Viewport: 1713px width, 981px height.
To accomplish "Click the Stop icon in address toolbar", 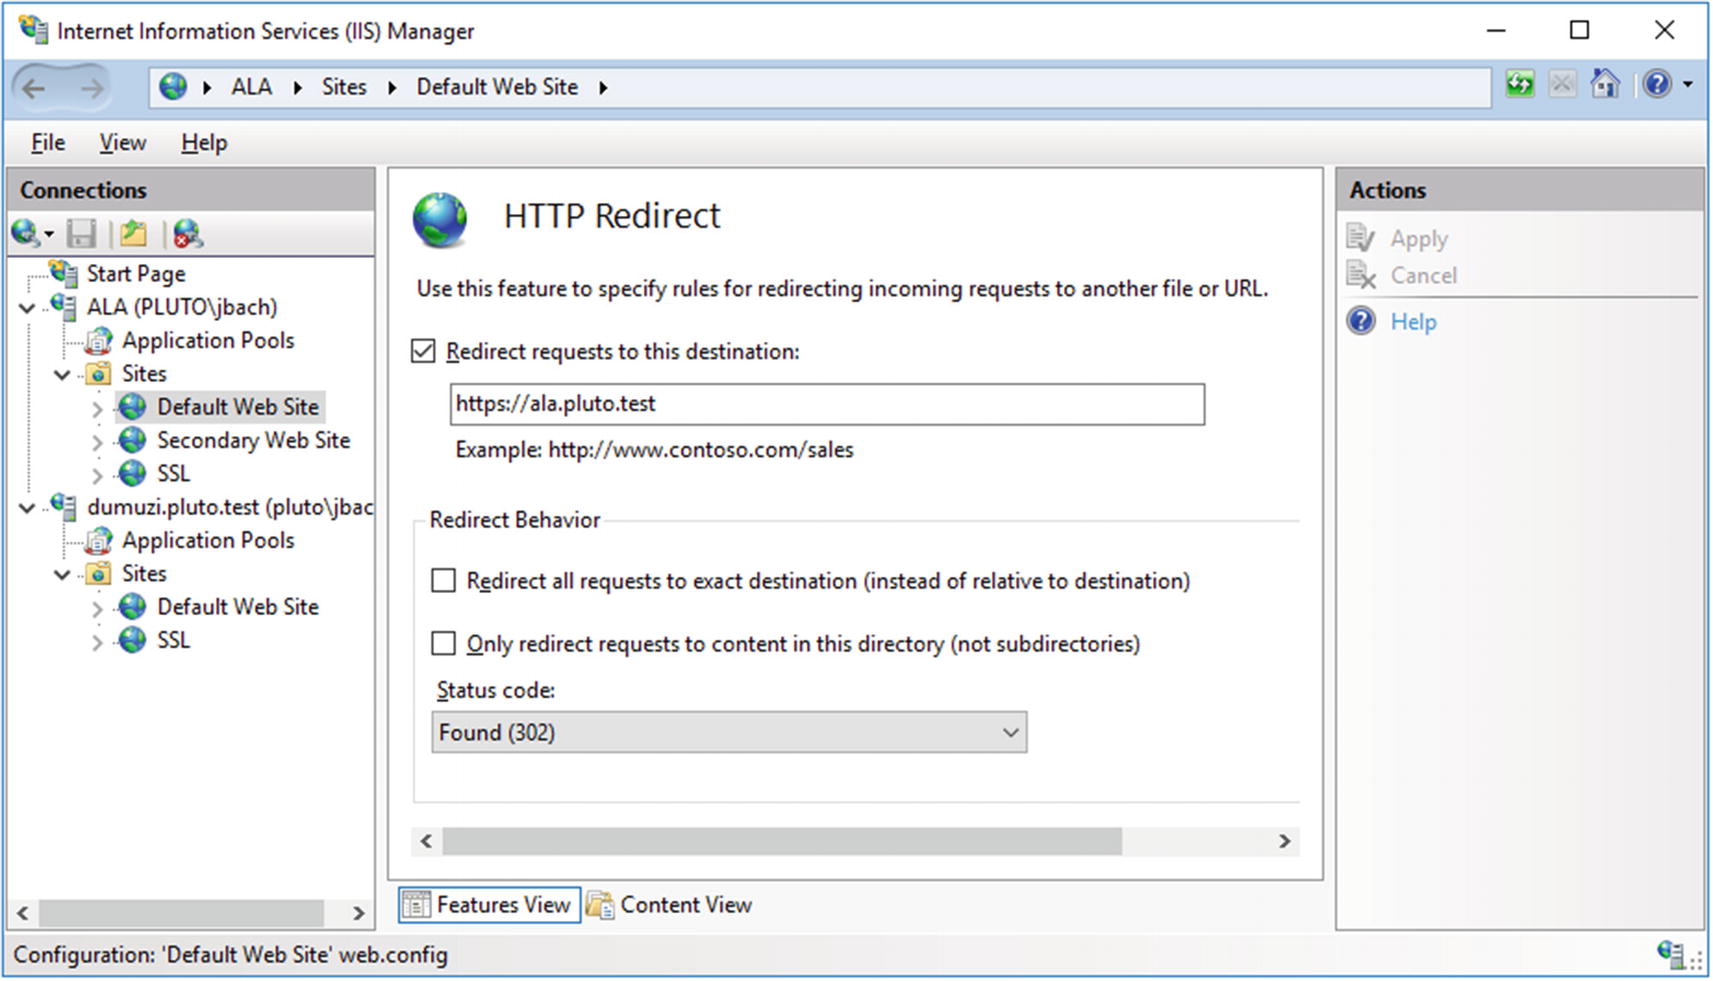I will [1562, 85].
